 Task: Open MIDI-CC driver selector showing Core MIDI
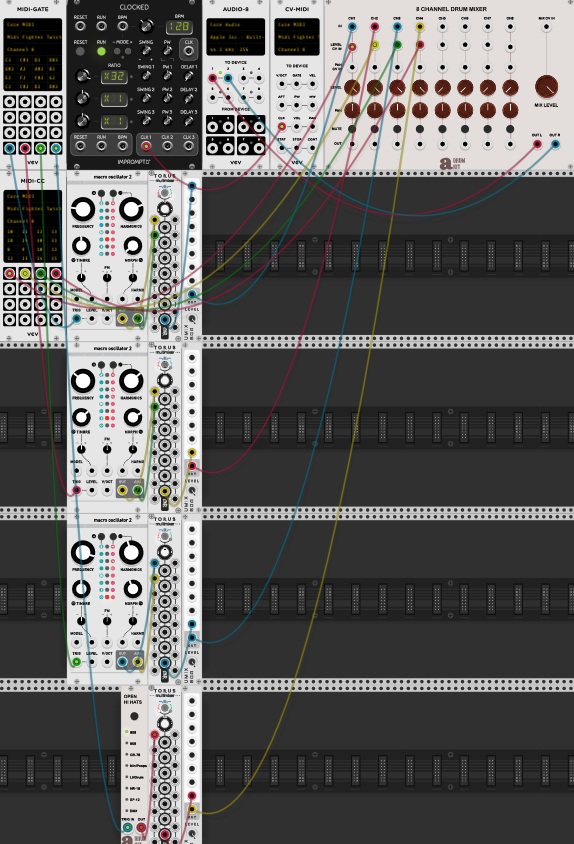coord(33,196)
